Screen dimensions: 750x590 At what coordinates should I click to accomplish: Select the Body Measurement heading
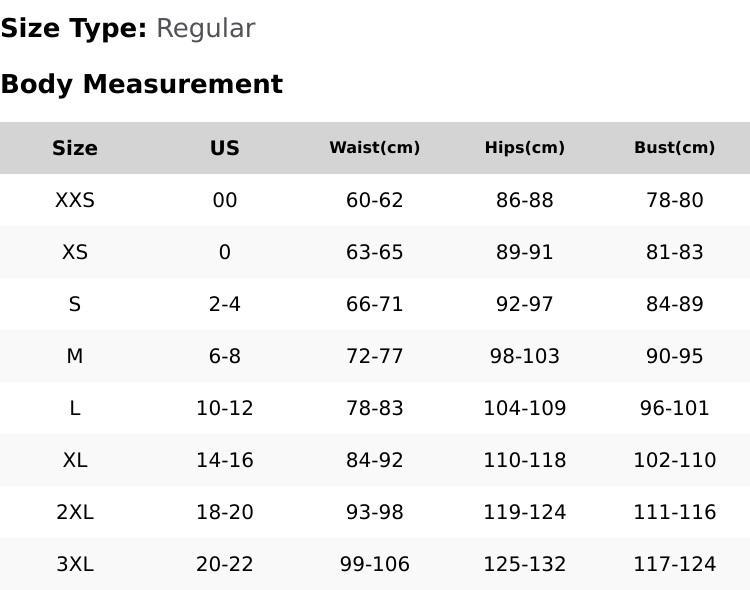[142, 84]
